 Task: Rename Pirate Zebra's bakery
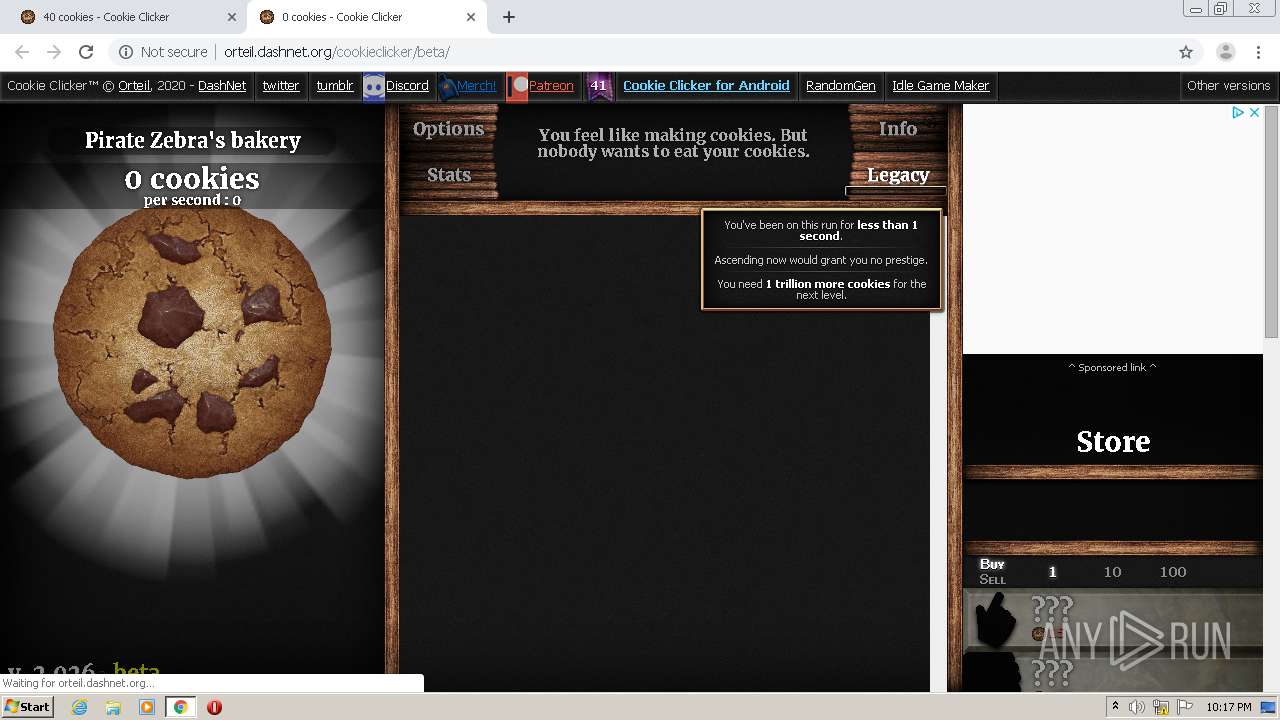coord(193,141)
